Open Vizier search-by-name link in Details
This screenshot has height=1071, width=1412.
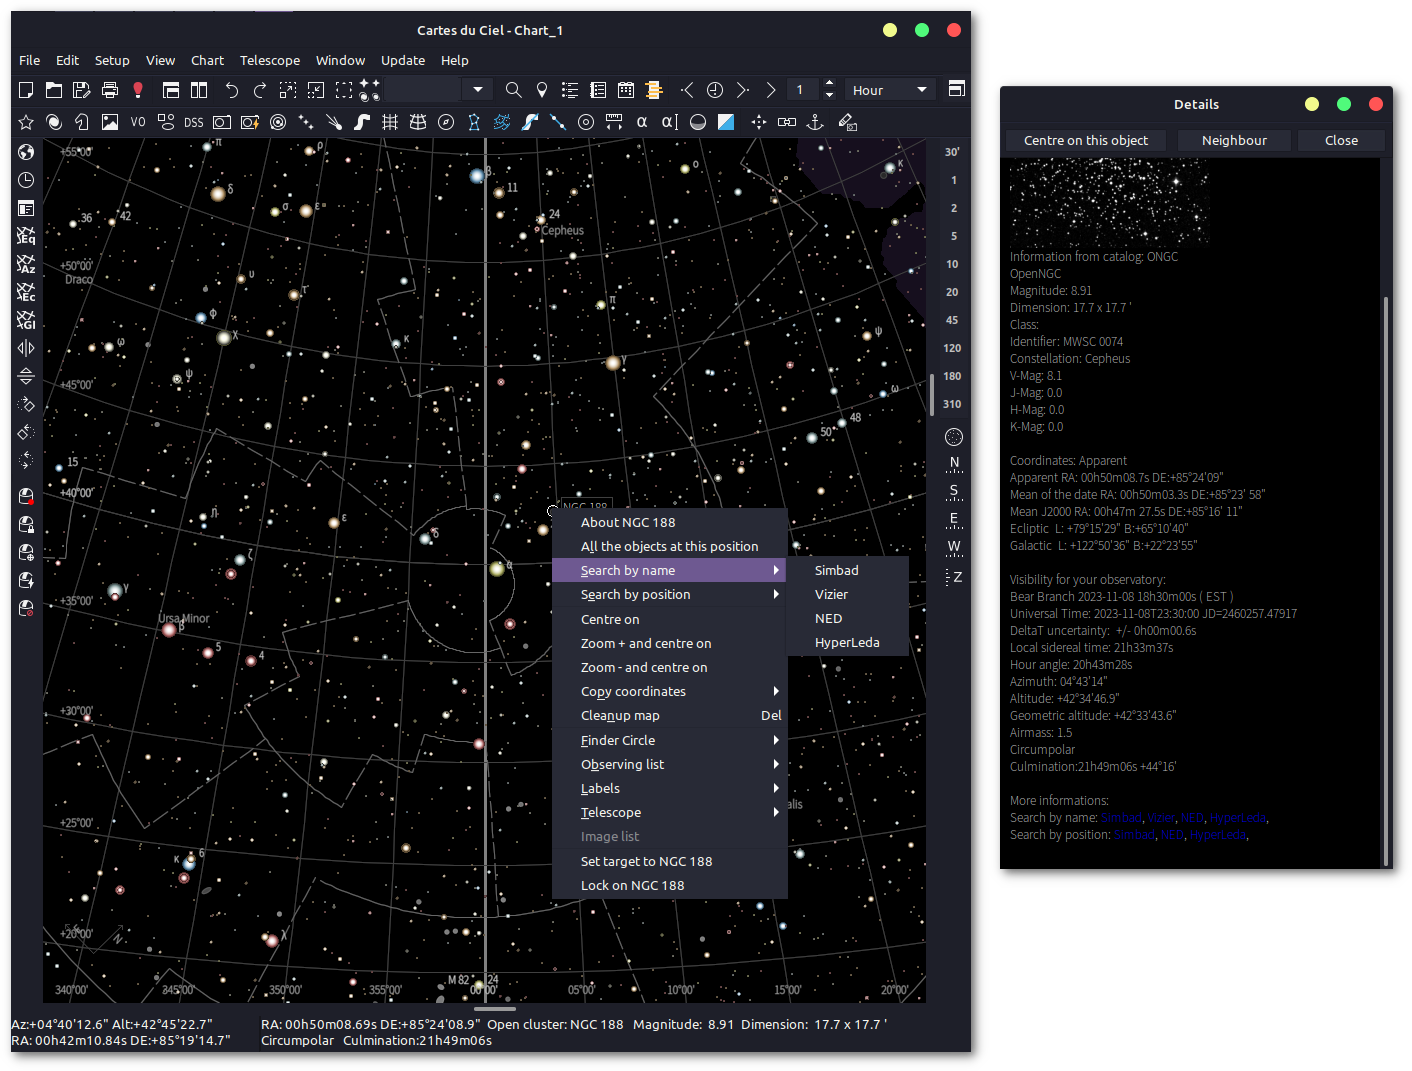(x=1161, y=818)
